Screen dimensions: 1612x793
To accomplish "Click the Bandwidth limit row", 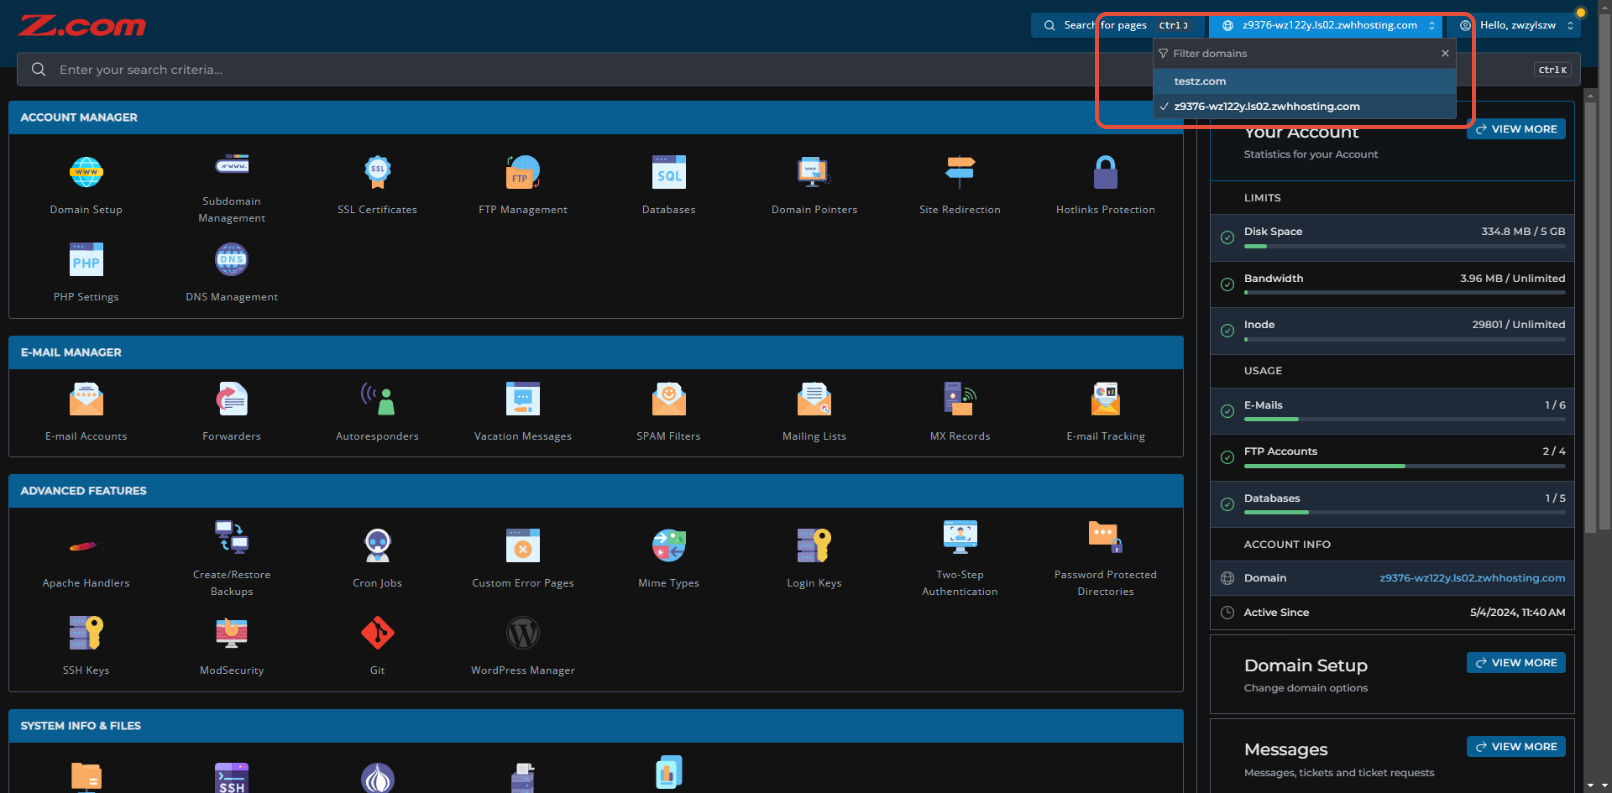I will [x=1392, y=284].
